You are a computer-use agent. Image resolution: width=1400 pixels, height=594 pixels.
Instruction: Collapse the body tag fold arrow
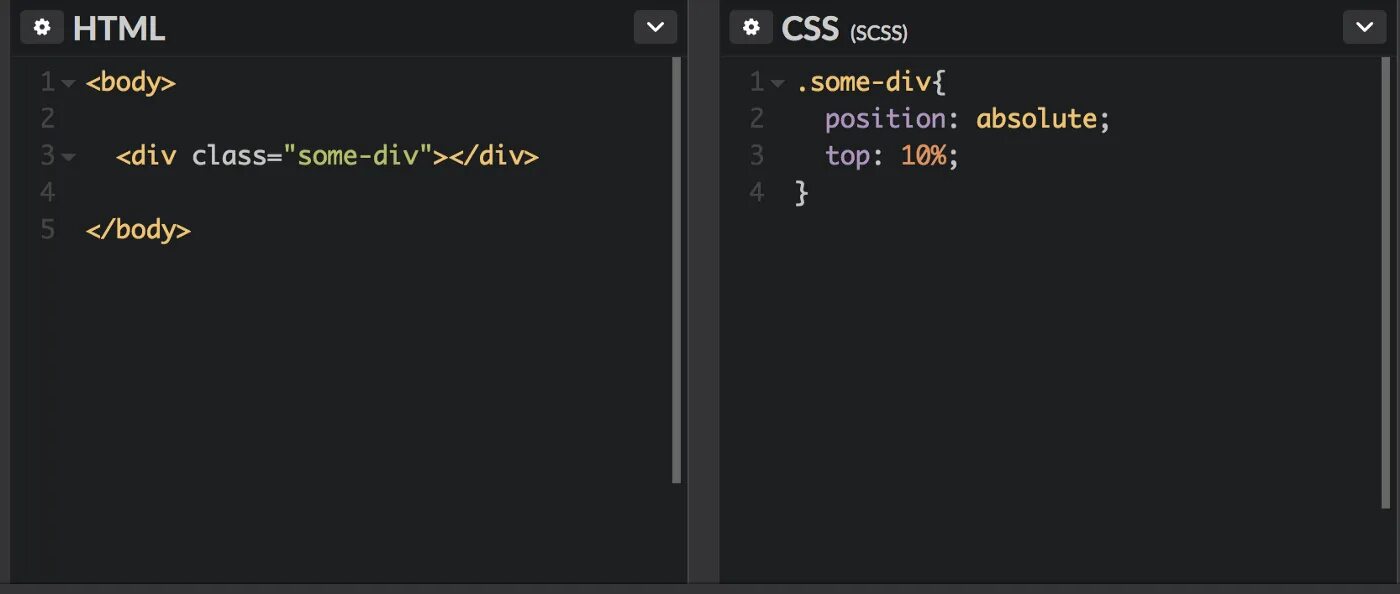(x=68, y=83)
